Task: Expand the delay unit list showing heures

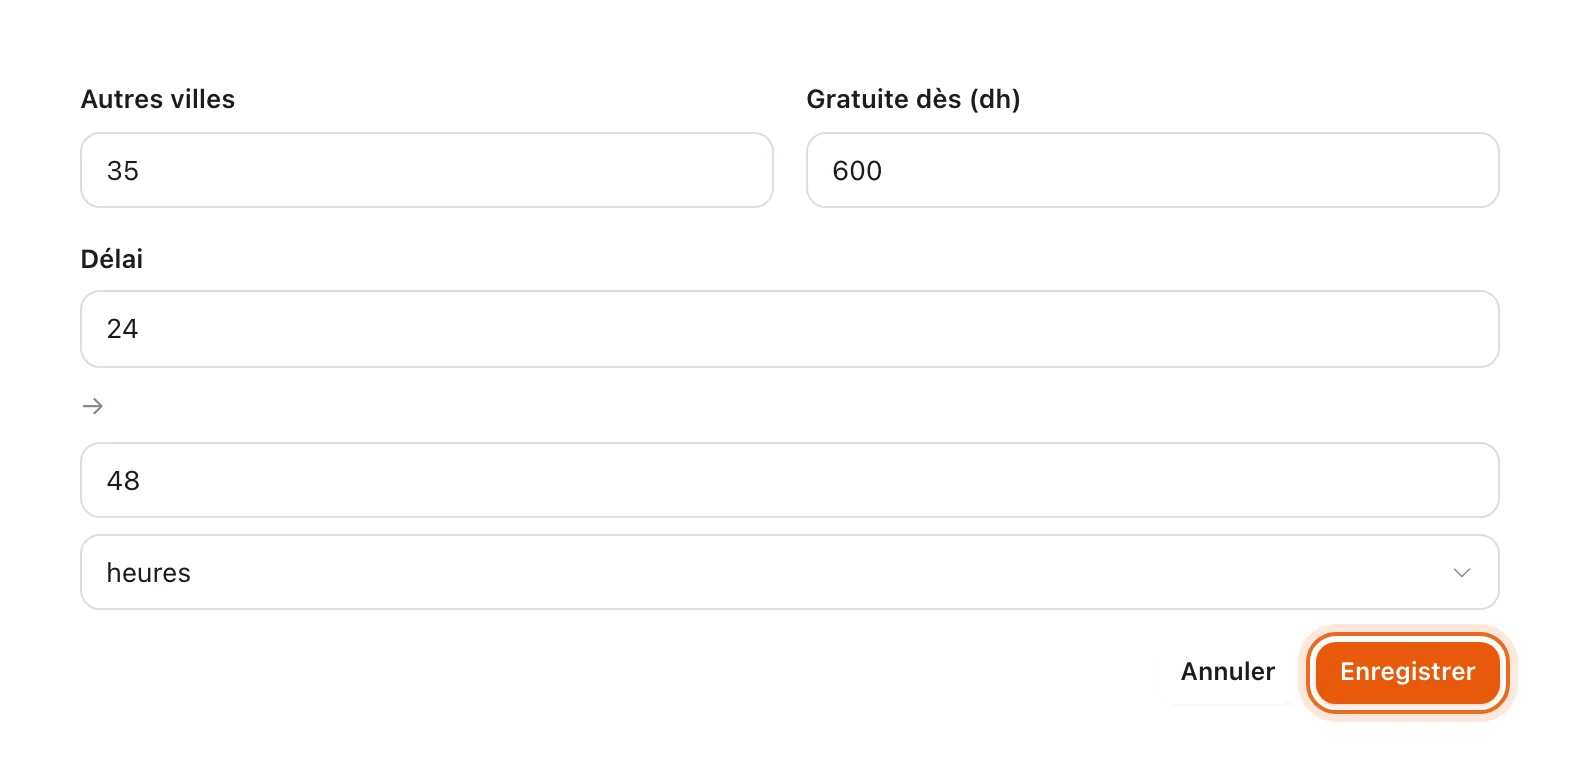Action: tap(790, 572)
